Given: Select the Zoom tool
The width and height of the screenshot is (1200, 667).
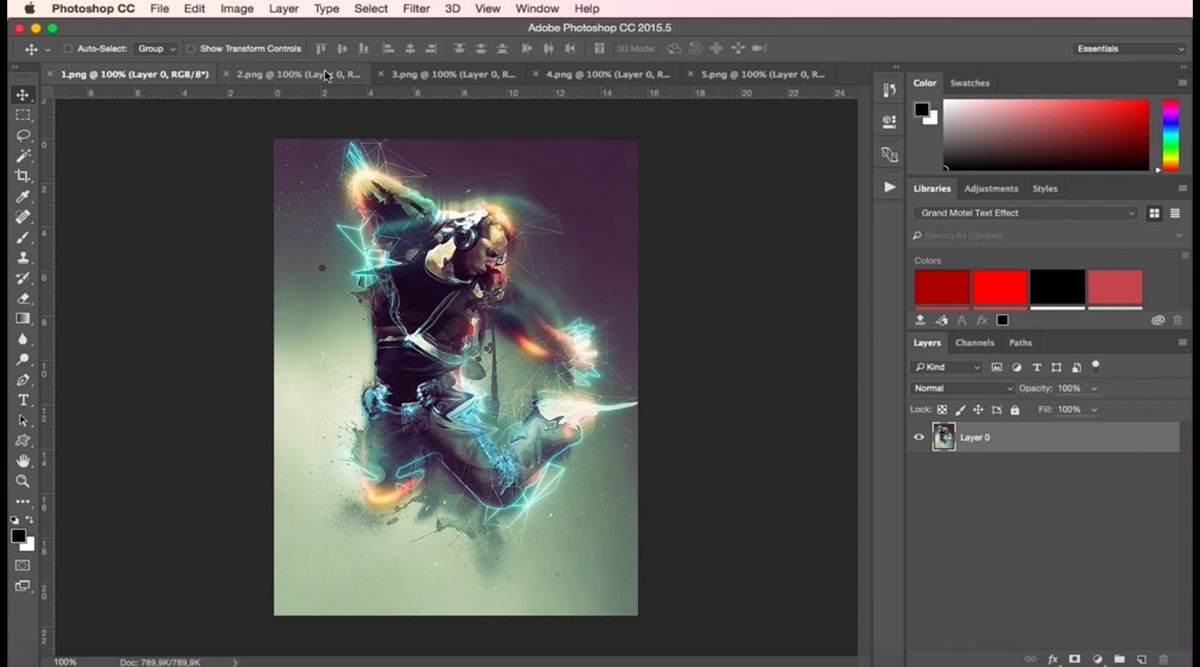Looking at the screenshot, I should pos(23,482).
